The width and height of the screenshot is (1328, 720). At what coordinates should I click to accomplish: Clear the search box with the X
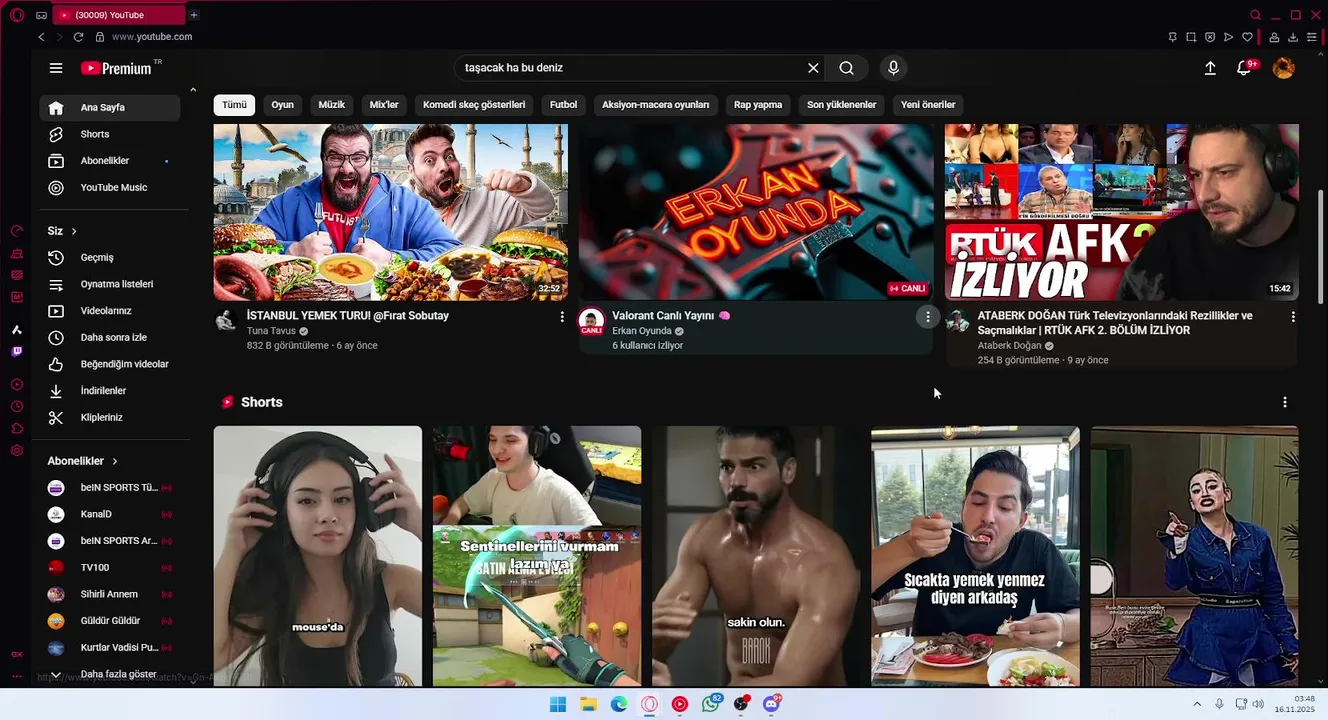click(813, 68)
